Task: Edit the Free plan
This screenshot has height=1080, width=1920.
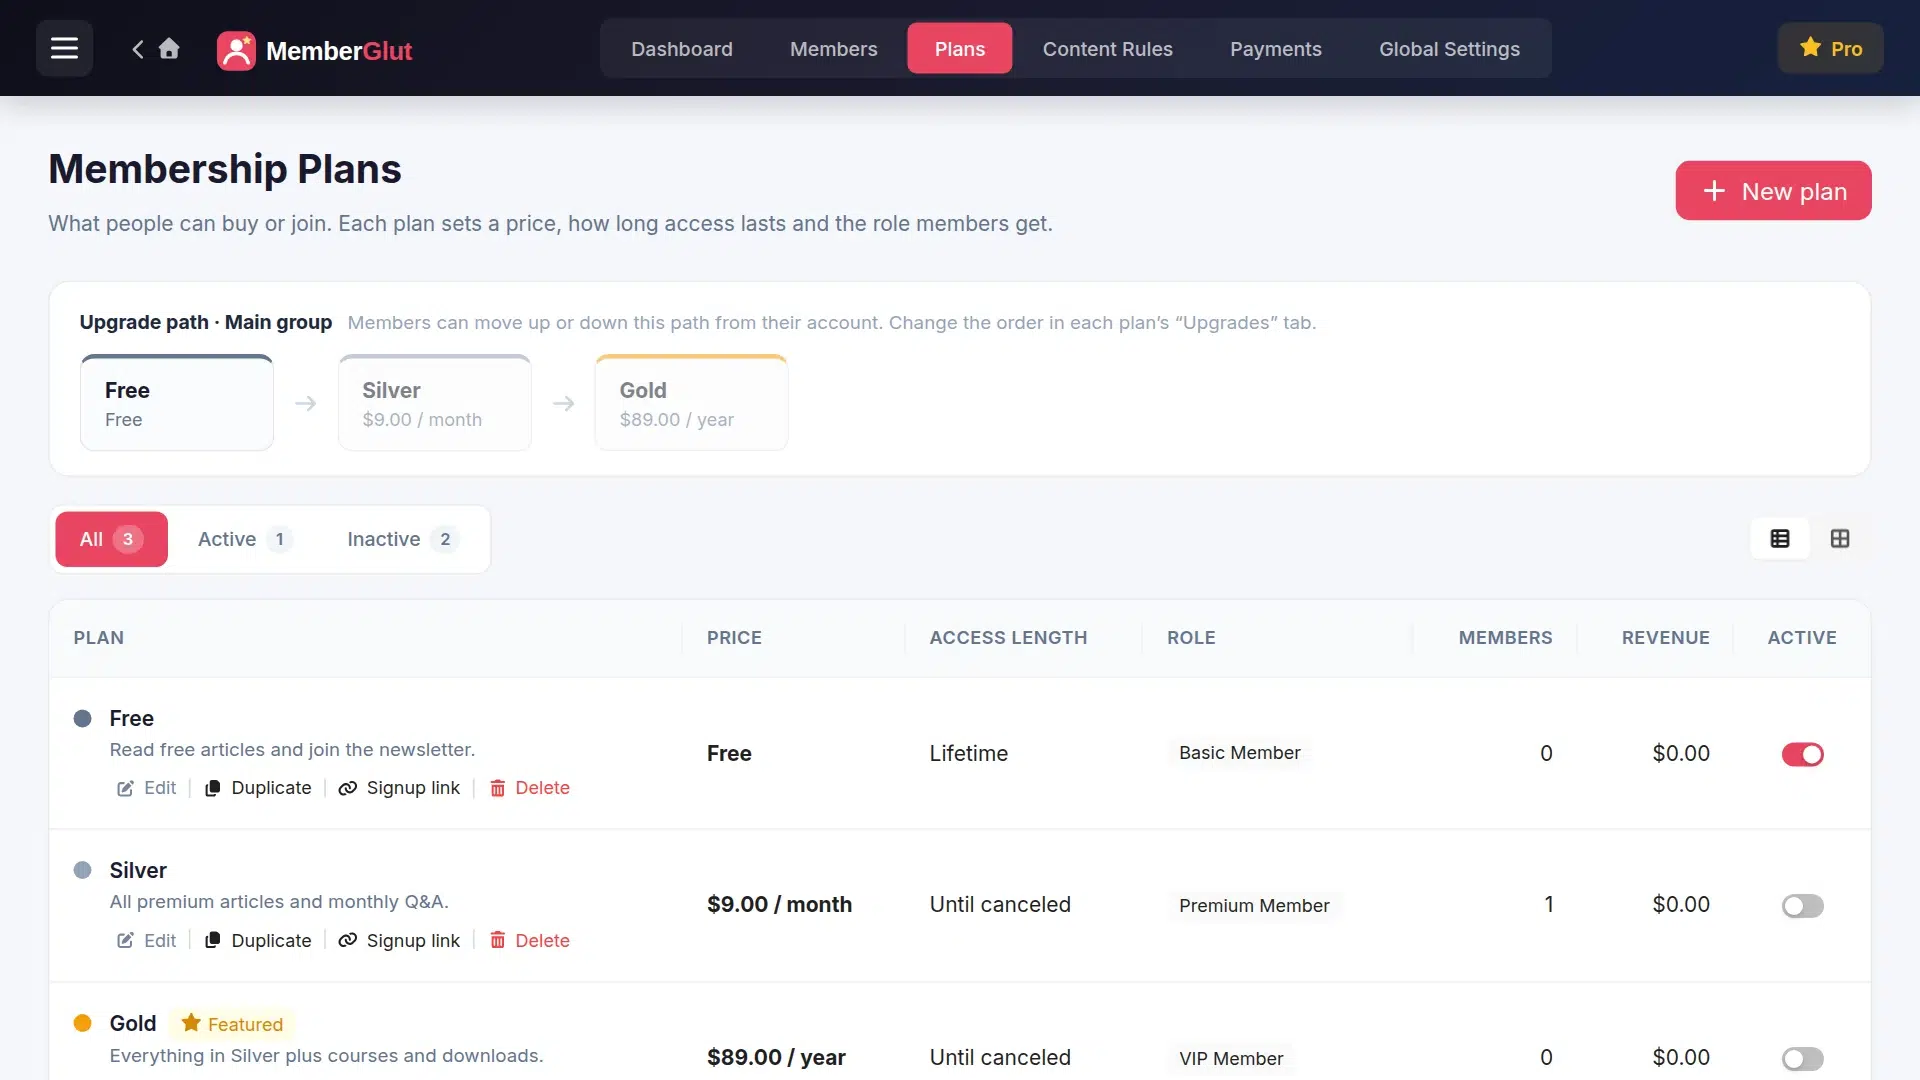Action: pos(147,788)
